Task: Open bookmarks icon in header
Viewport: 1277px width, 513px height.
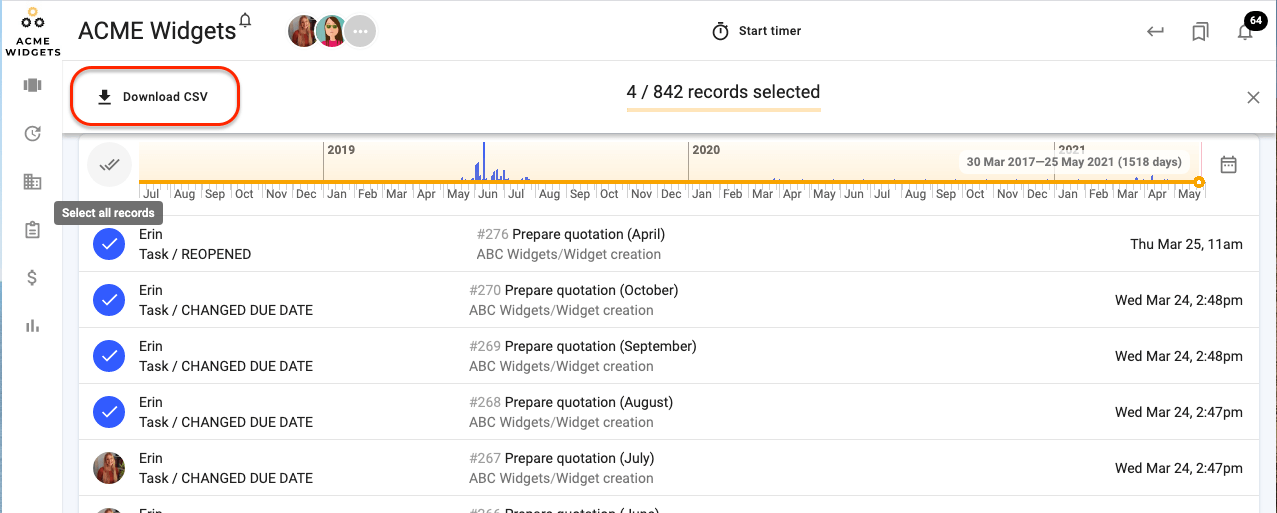Action: (x=1200, y=32)
